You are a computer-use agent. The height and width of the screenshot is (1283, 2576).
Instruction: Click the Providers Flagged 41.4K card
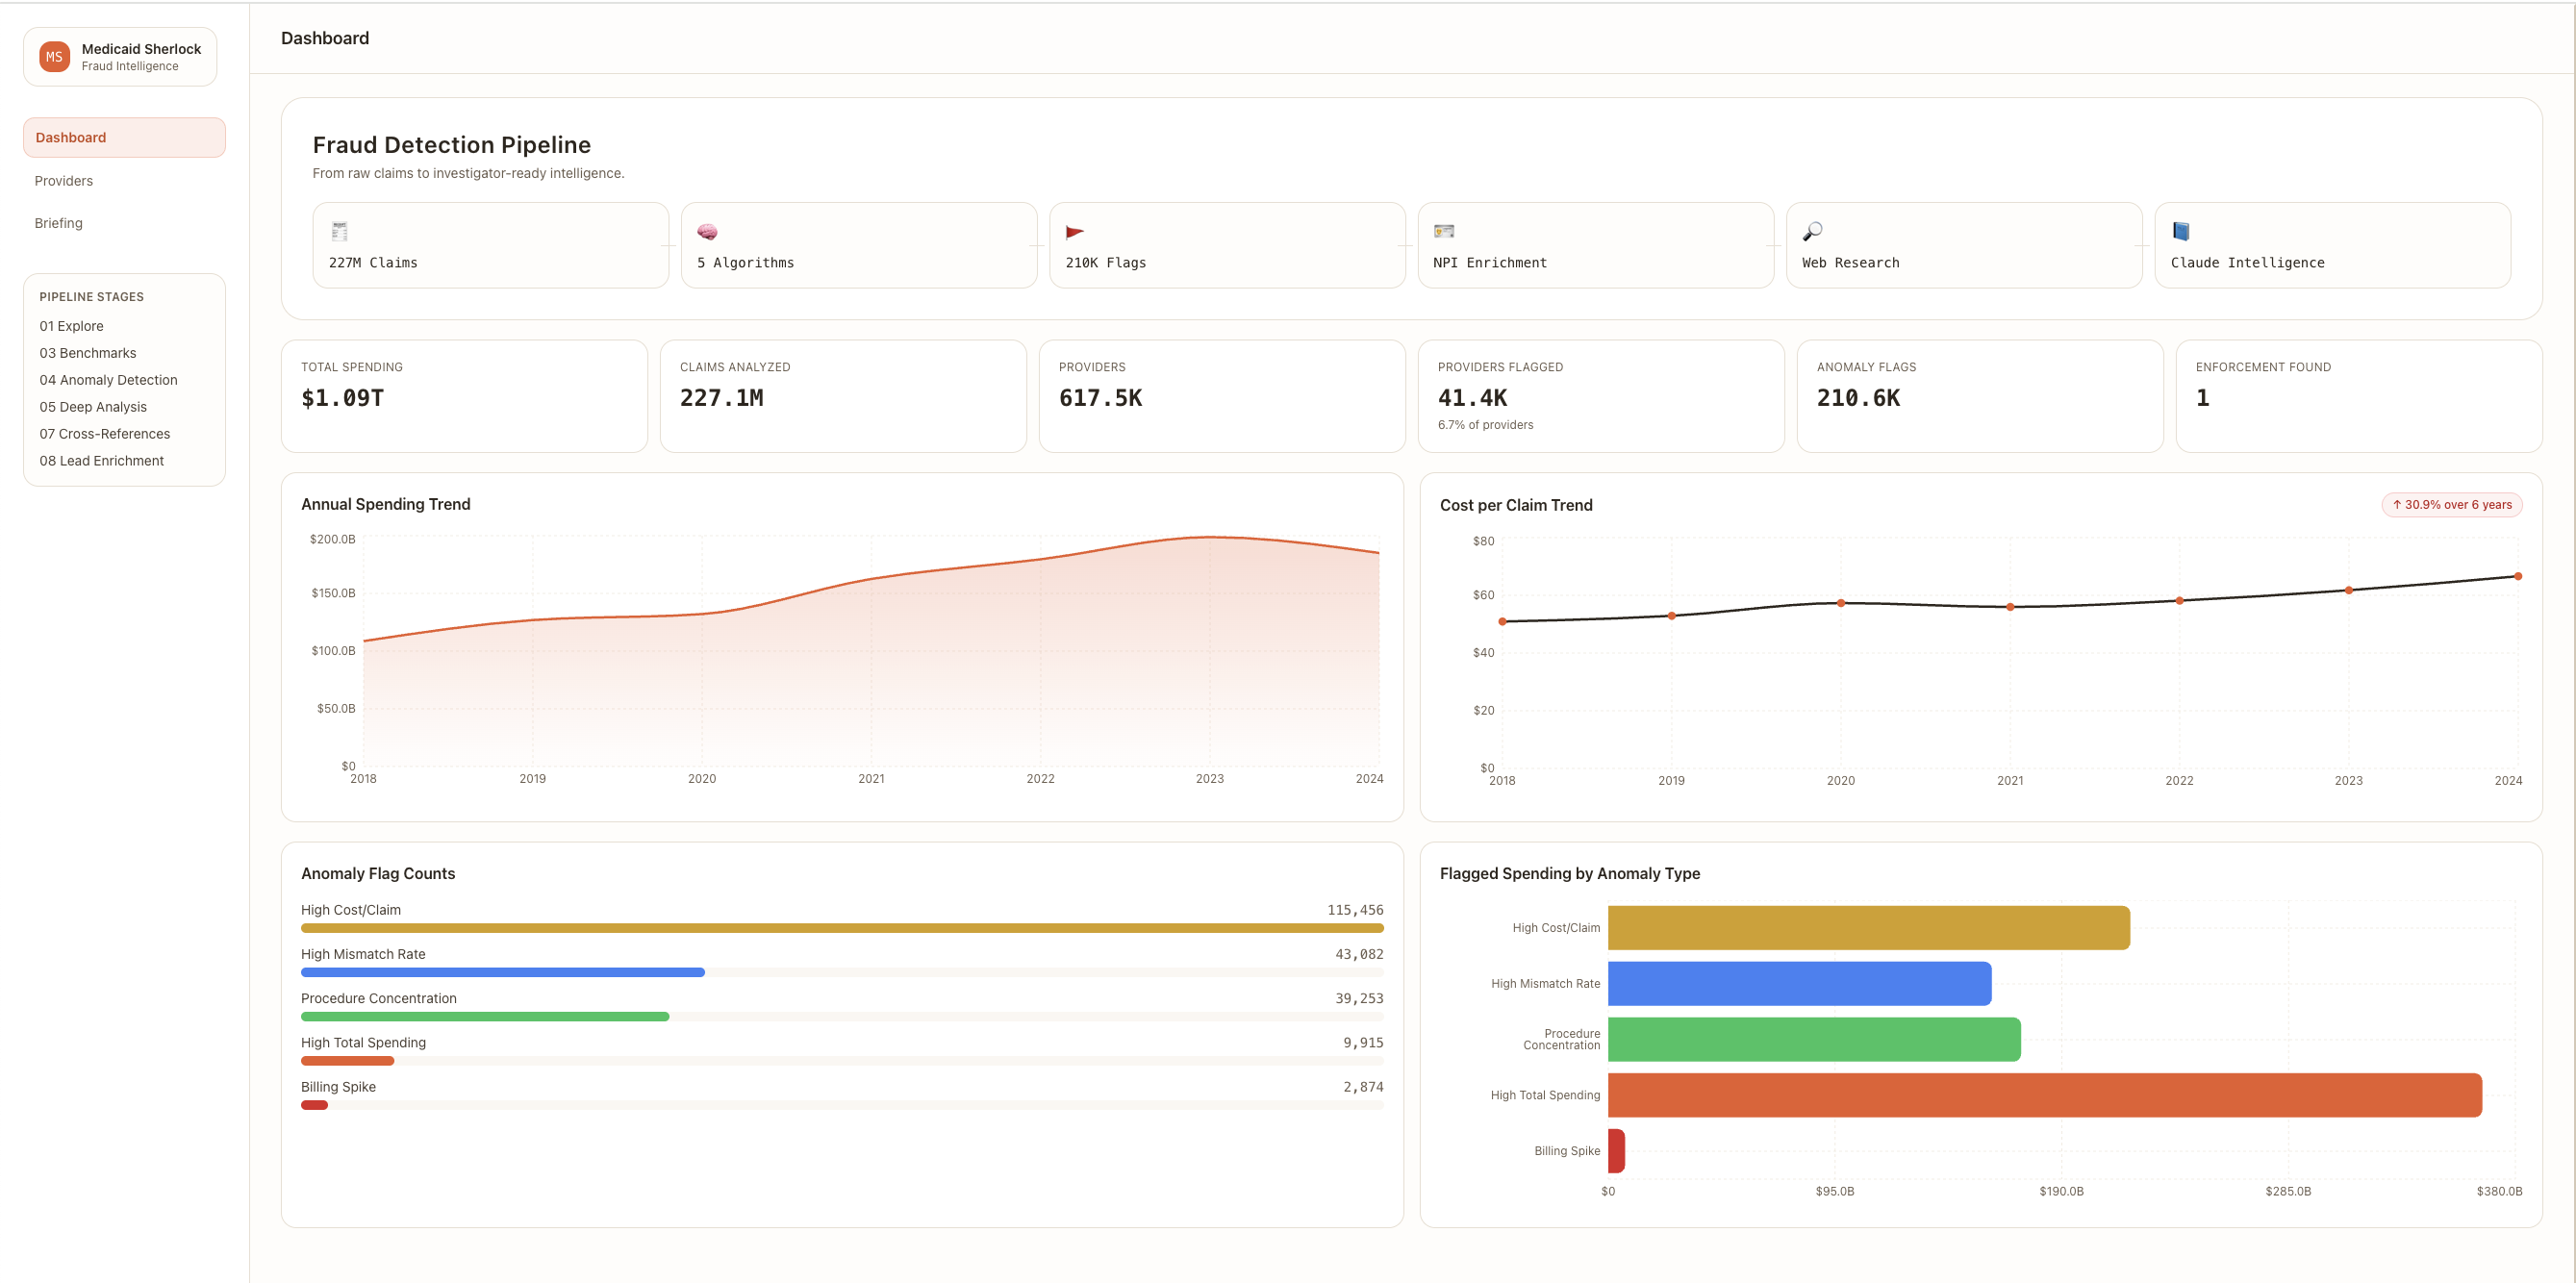coord(1600,396)
